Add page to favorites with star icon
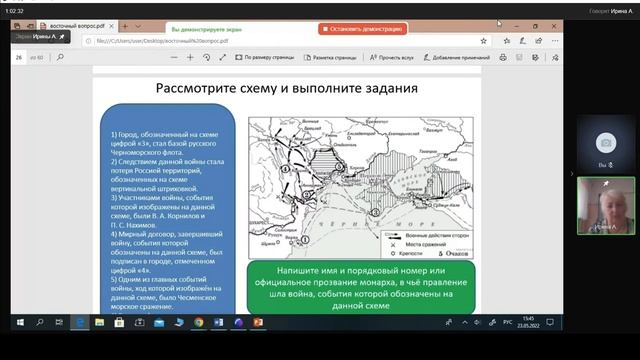 pyautogui.click(x=483, y=41)
